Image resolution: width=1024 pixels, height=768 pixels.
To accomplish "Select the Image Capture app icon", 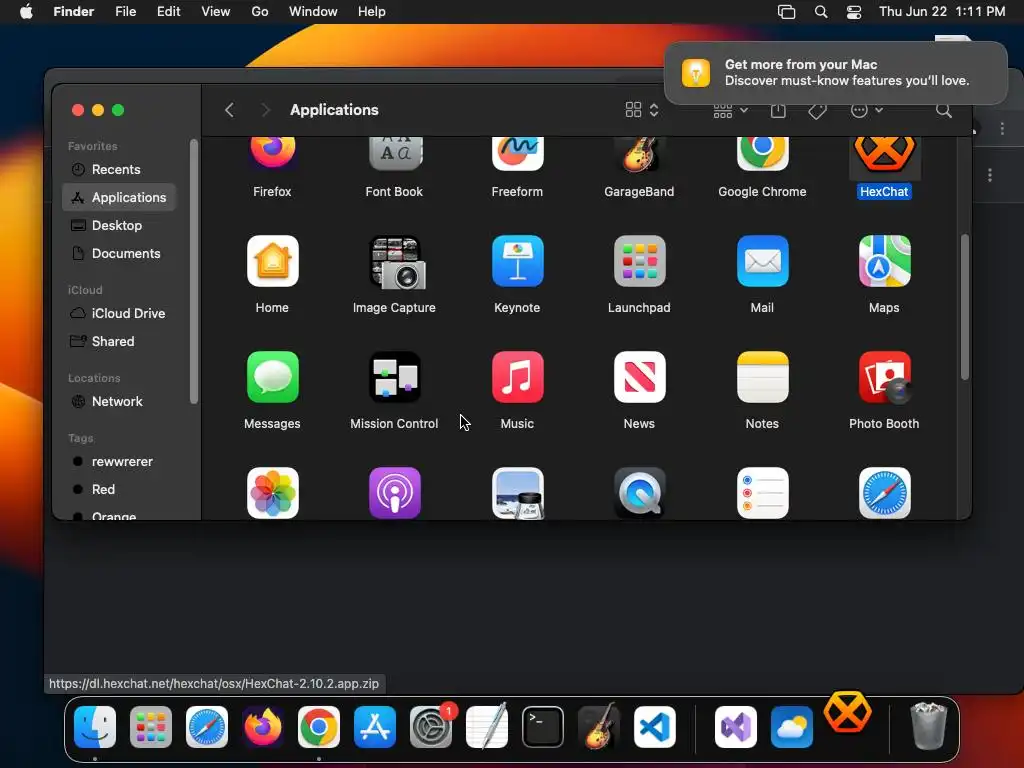I will (395, 262).
